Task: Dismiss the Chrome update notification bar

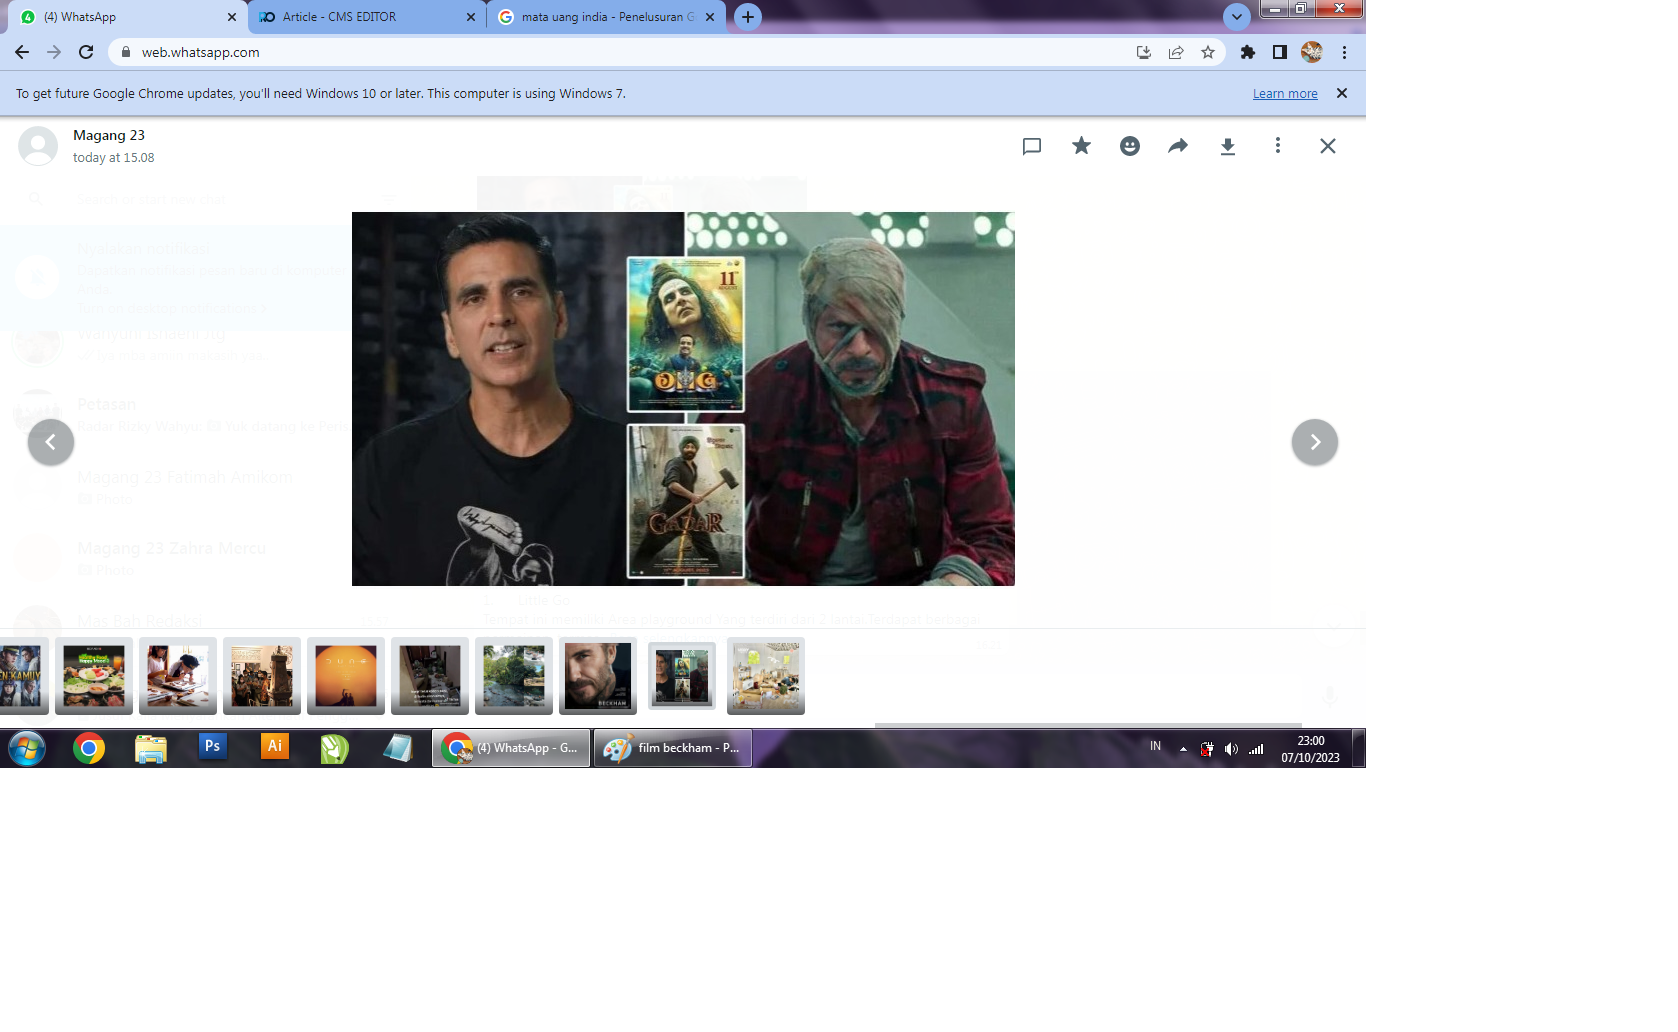Action: click(x=1342, y=93)
